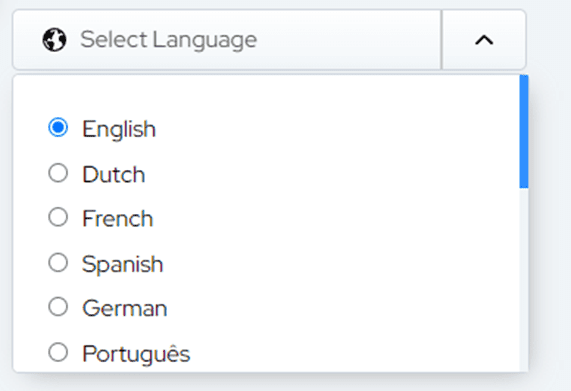The width and height of the screenshot is (571, 391).
Task: Click the English label text
Action: point(119,130)
